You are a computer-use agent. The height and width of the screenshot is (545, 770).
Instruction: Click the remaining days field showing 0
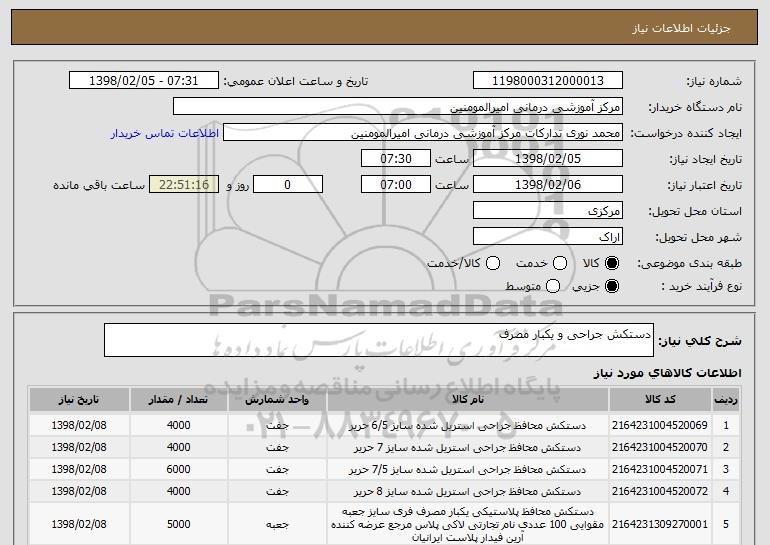coord(288,185)
